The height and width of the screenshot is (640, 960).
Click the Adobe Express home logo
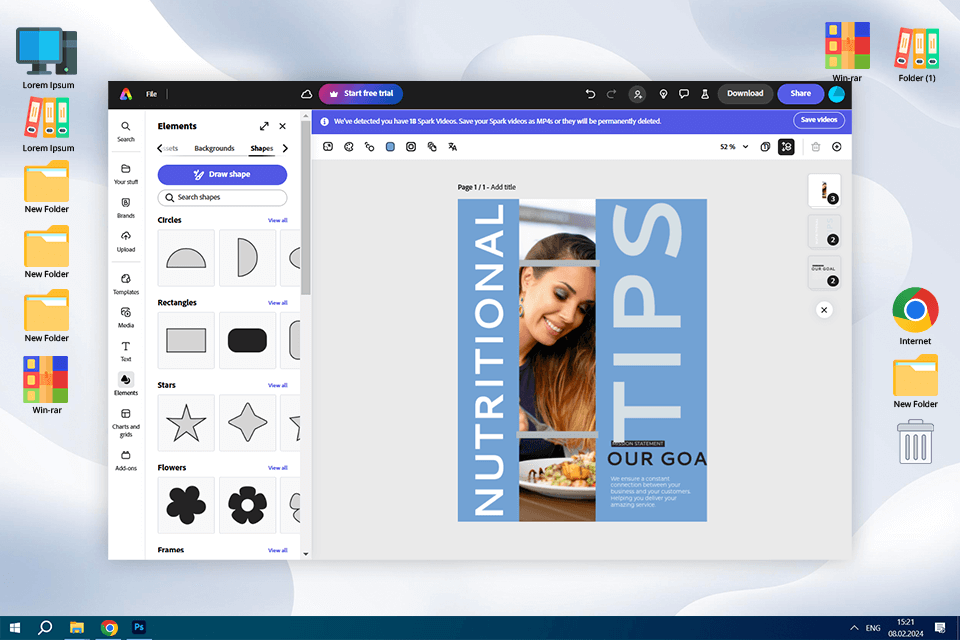pos(126,94)
